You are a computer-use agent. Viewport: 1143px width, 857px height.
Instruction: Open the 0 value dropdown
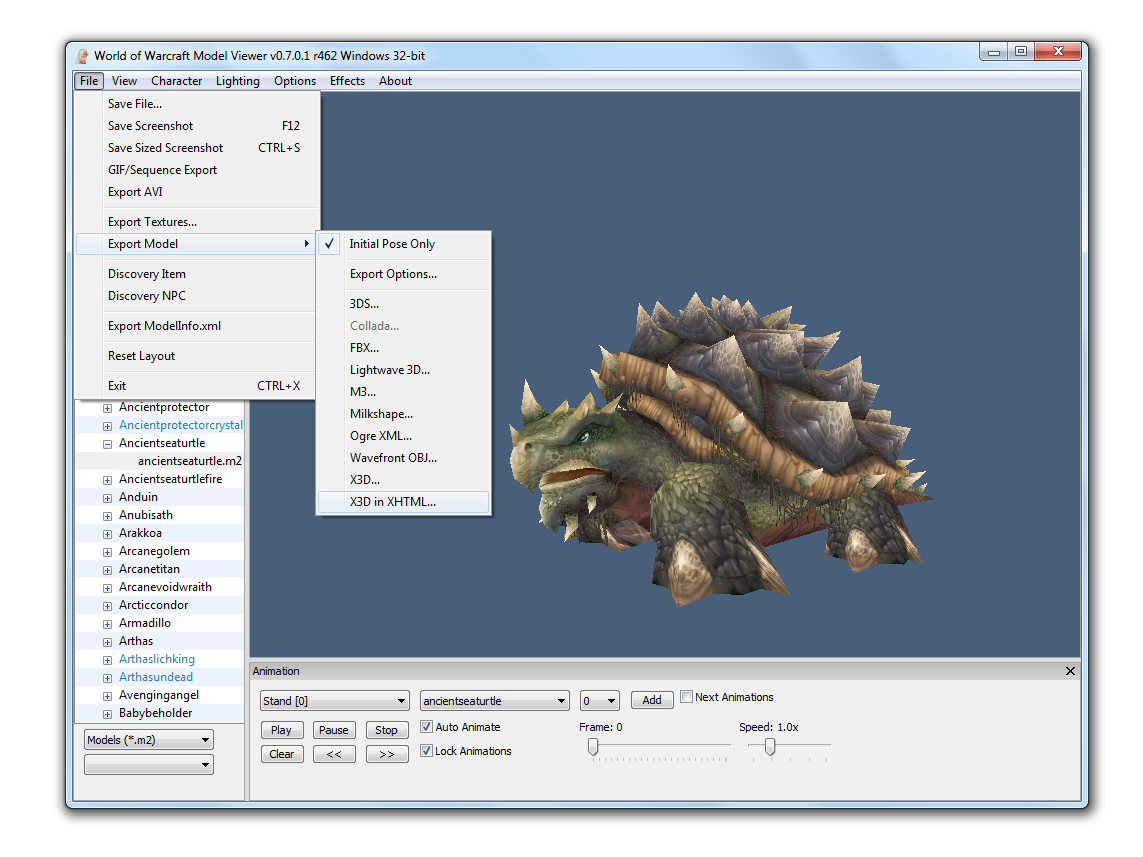pos(600,701)
